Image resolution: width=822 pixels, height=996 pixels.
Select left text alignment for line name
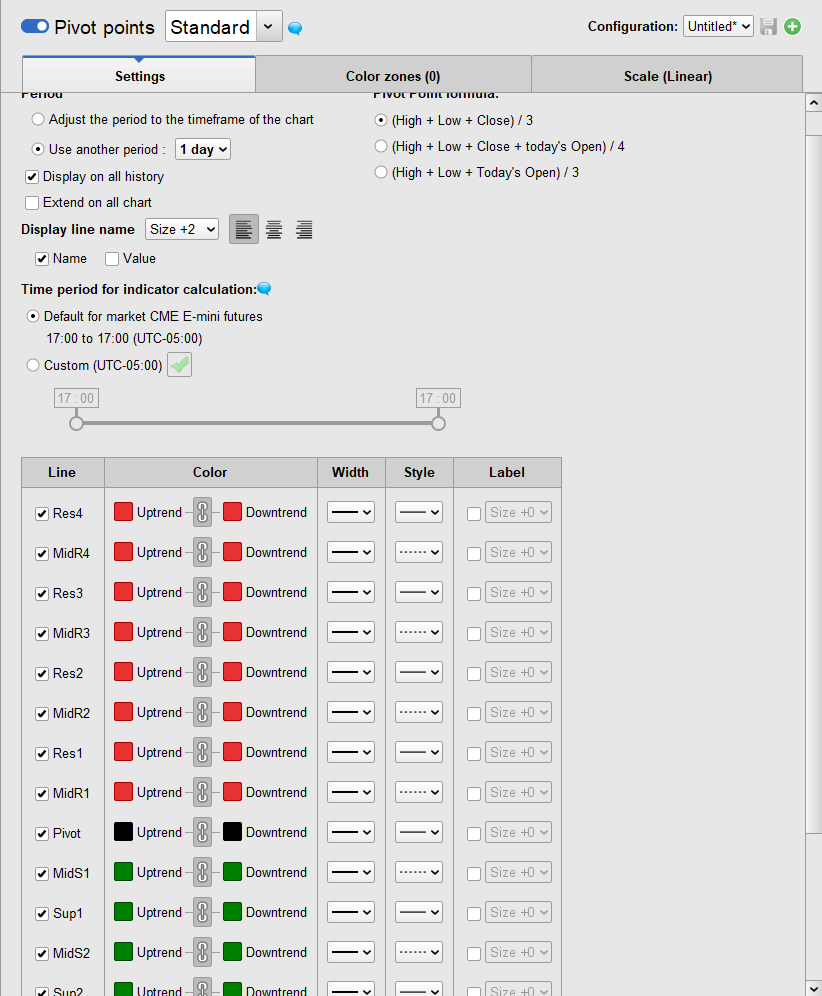[x=243, y=230]
